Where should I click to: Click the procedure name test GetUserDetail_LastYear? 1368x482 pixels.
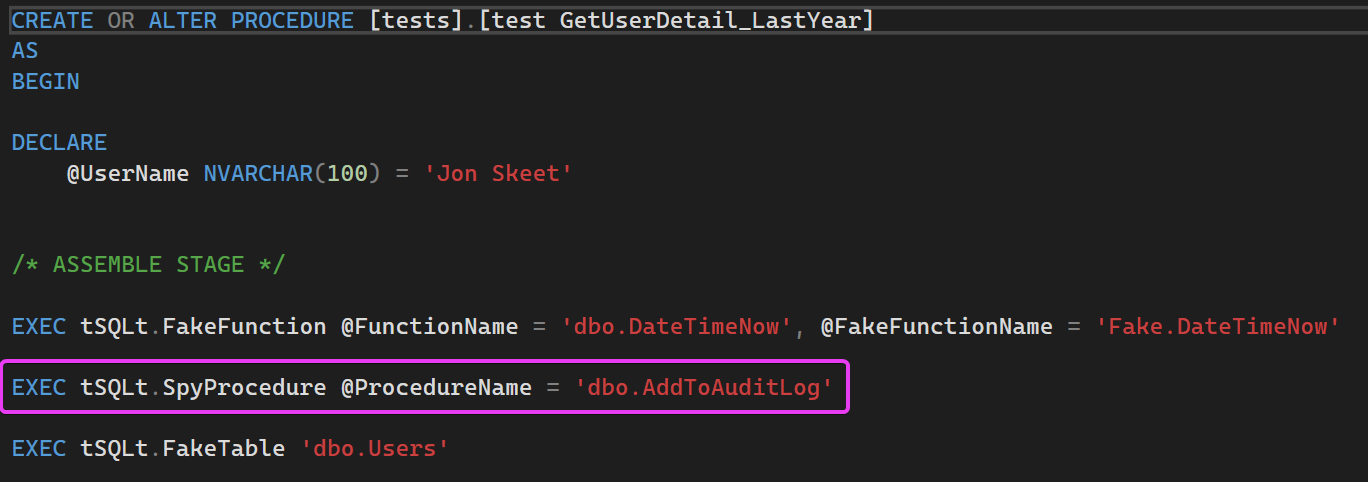pos(675,20)
